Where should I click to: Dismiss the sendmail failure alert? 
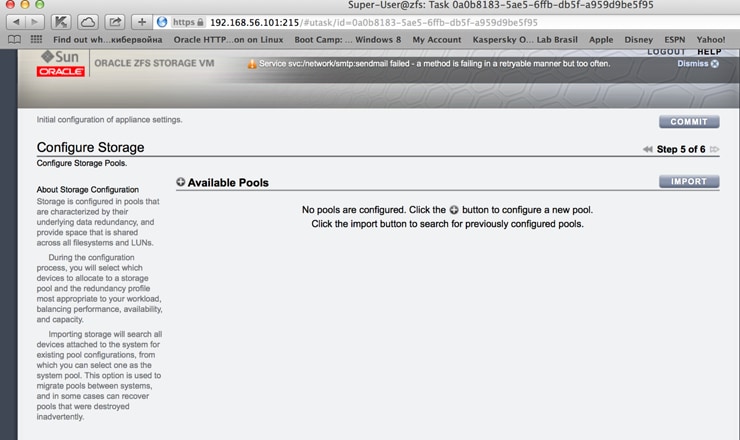(698, 64)
